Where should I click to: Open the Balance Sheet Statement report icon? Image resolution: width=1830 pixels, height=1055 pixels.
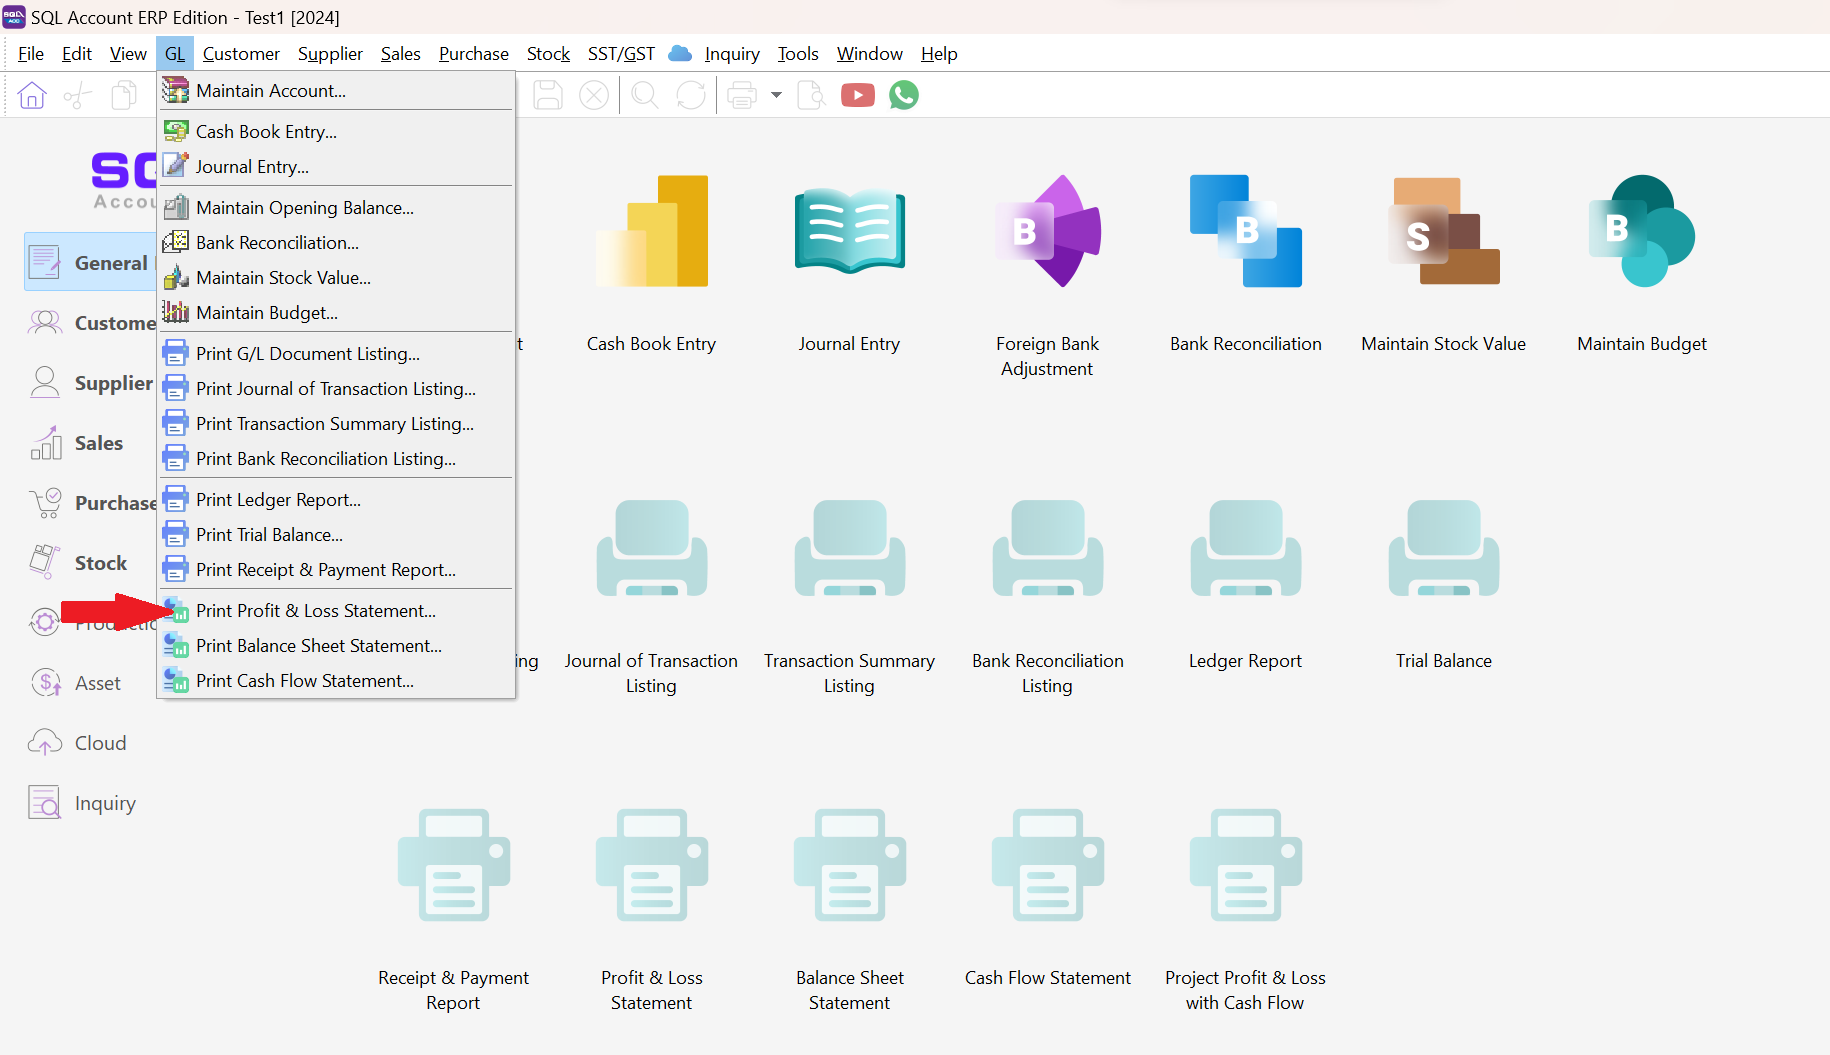(x=849, y=866)
